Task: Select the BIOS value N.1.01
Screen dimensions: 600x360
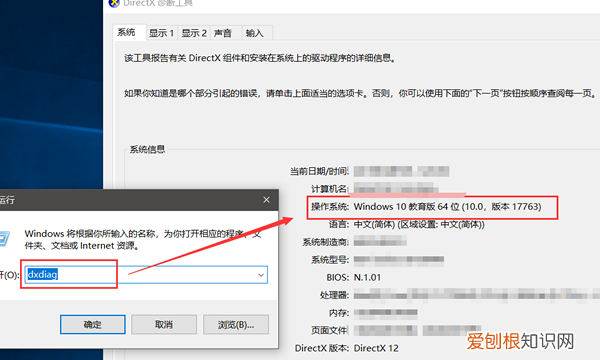Action: tap(367, 277)
